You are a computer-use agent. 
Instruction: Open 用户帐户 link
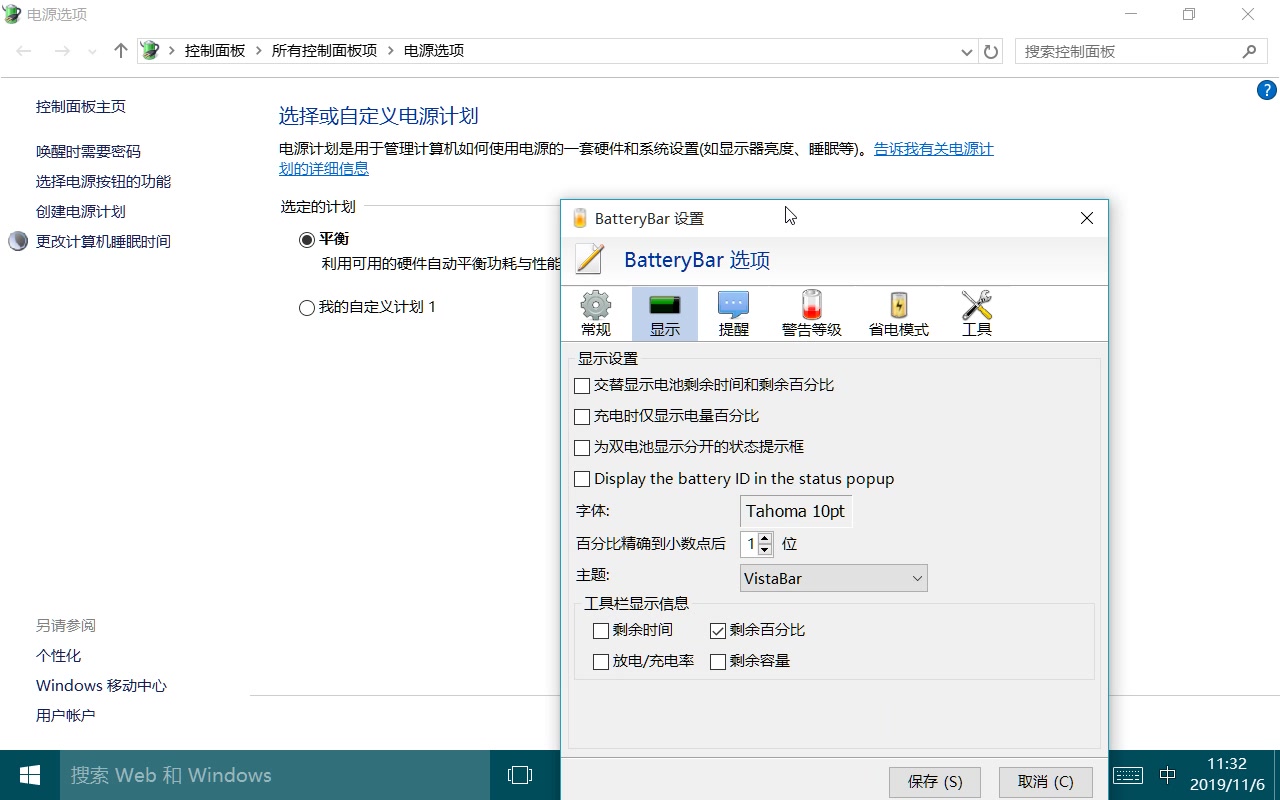pos(66,716)
